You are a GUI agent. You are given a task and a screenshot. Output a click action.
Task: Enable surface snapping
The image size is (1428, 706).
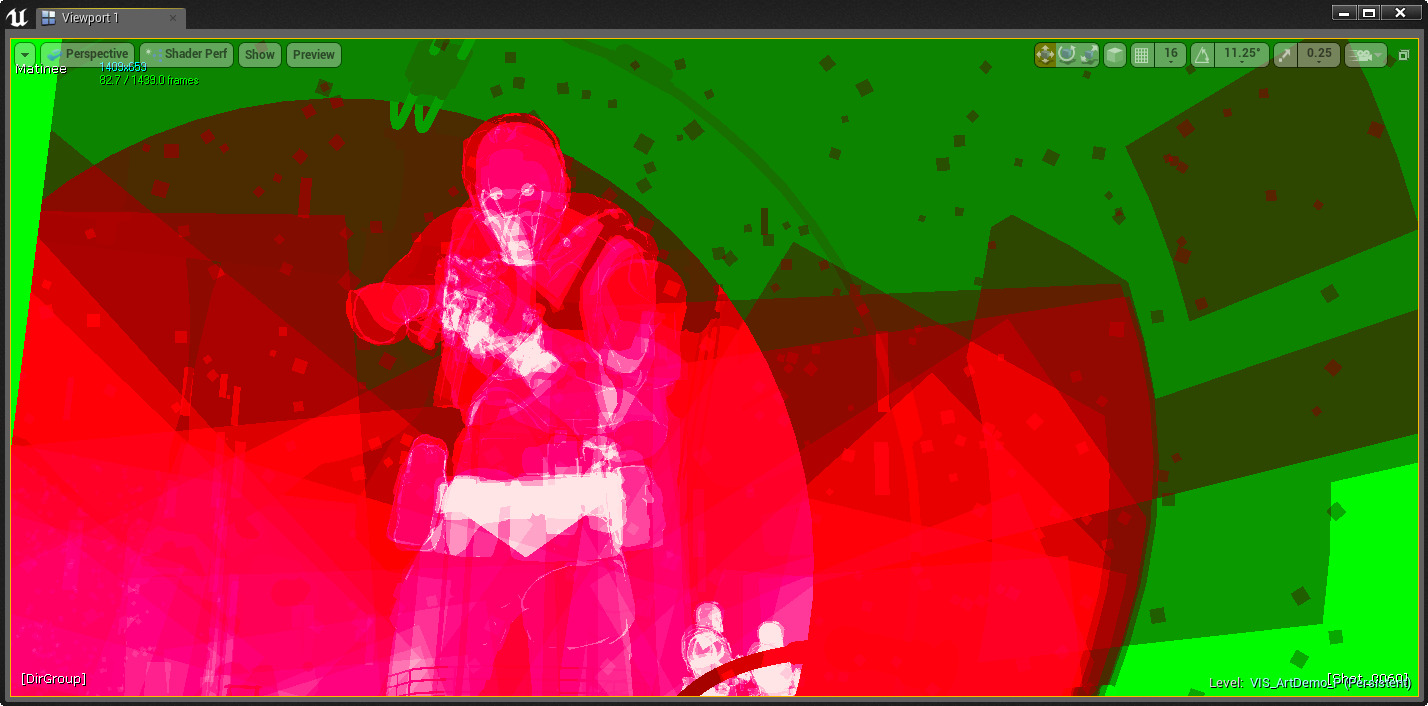[1115, 55]
